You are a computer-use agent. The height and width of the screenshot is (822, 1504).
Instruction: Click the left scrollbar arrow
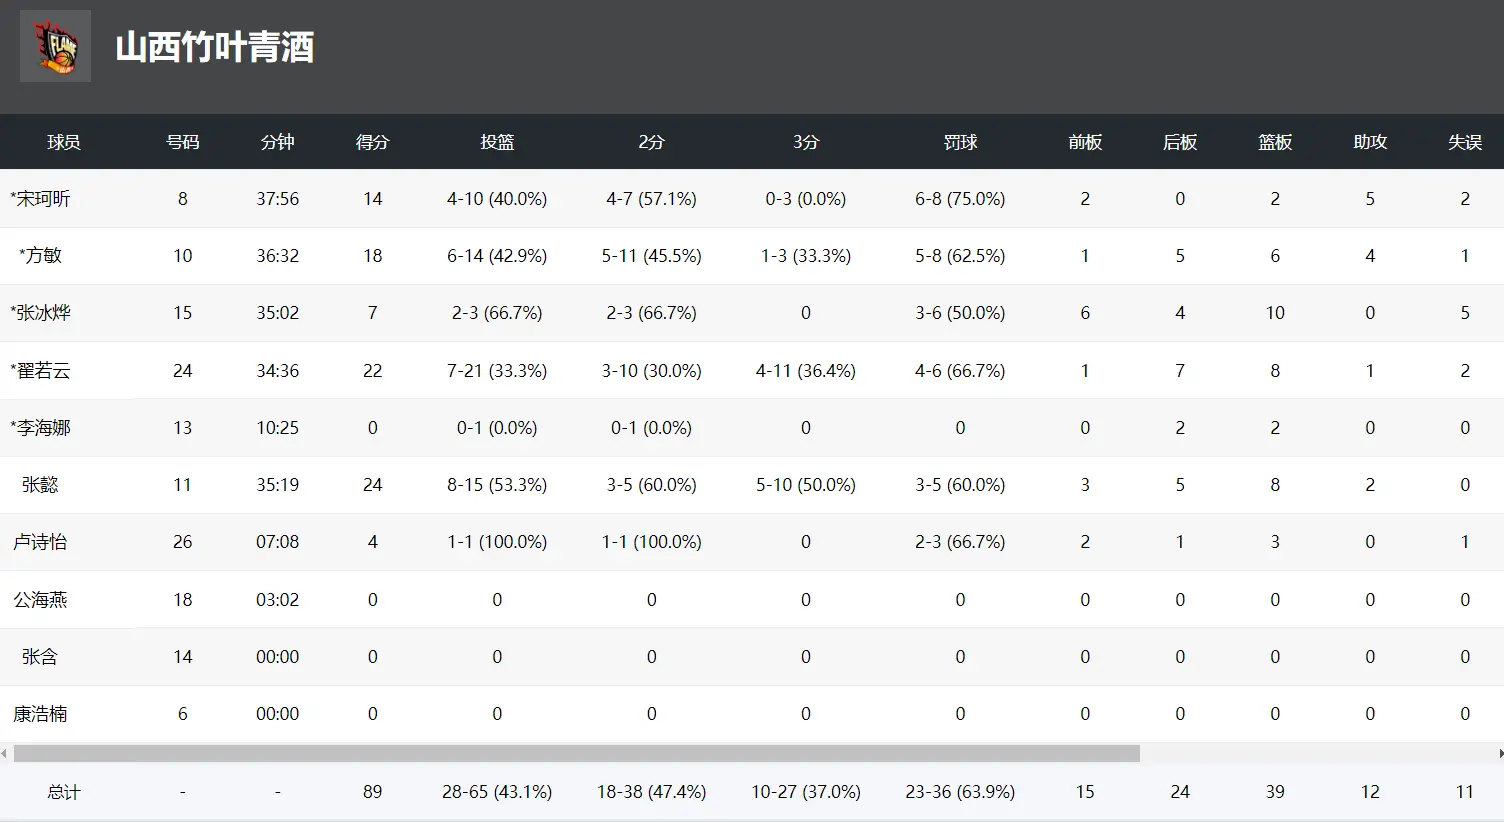(5, 754)
